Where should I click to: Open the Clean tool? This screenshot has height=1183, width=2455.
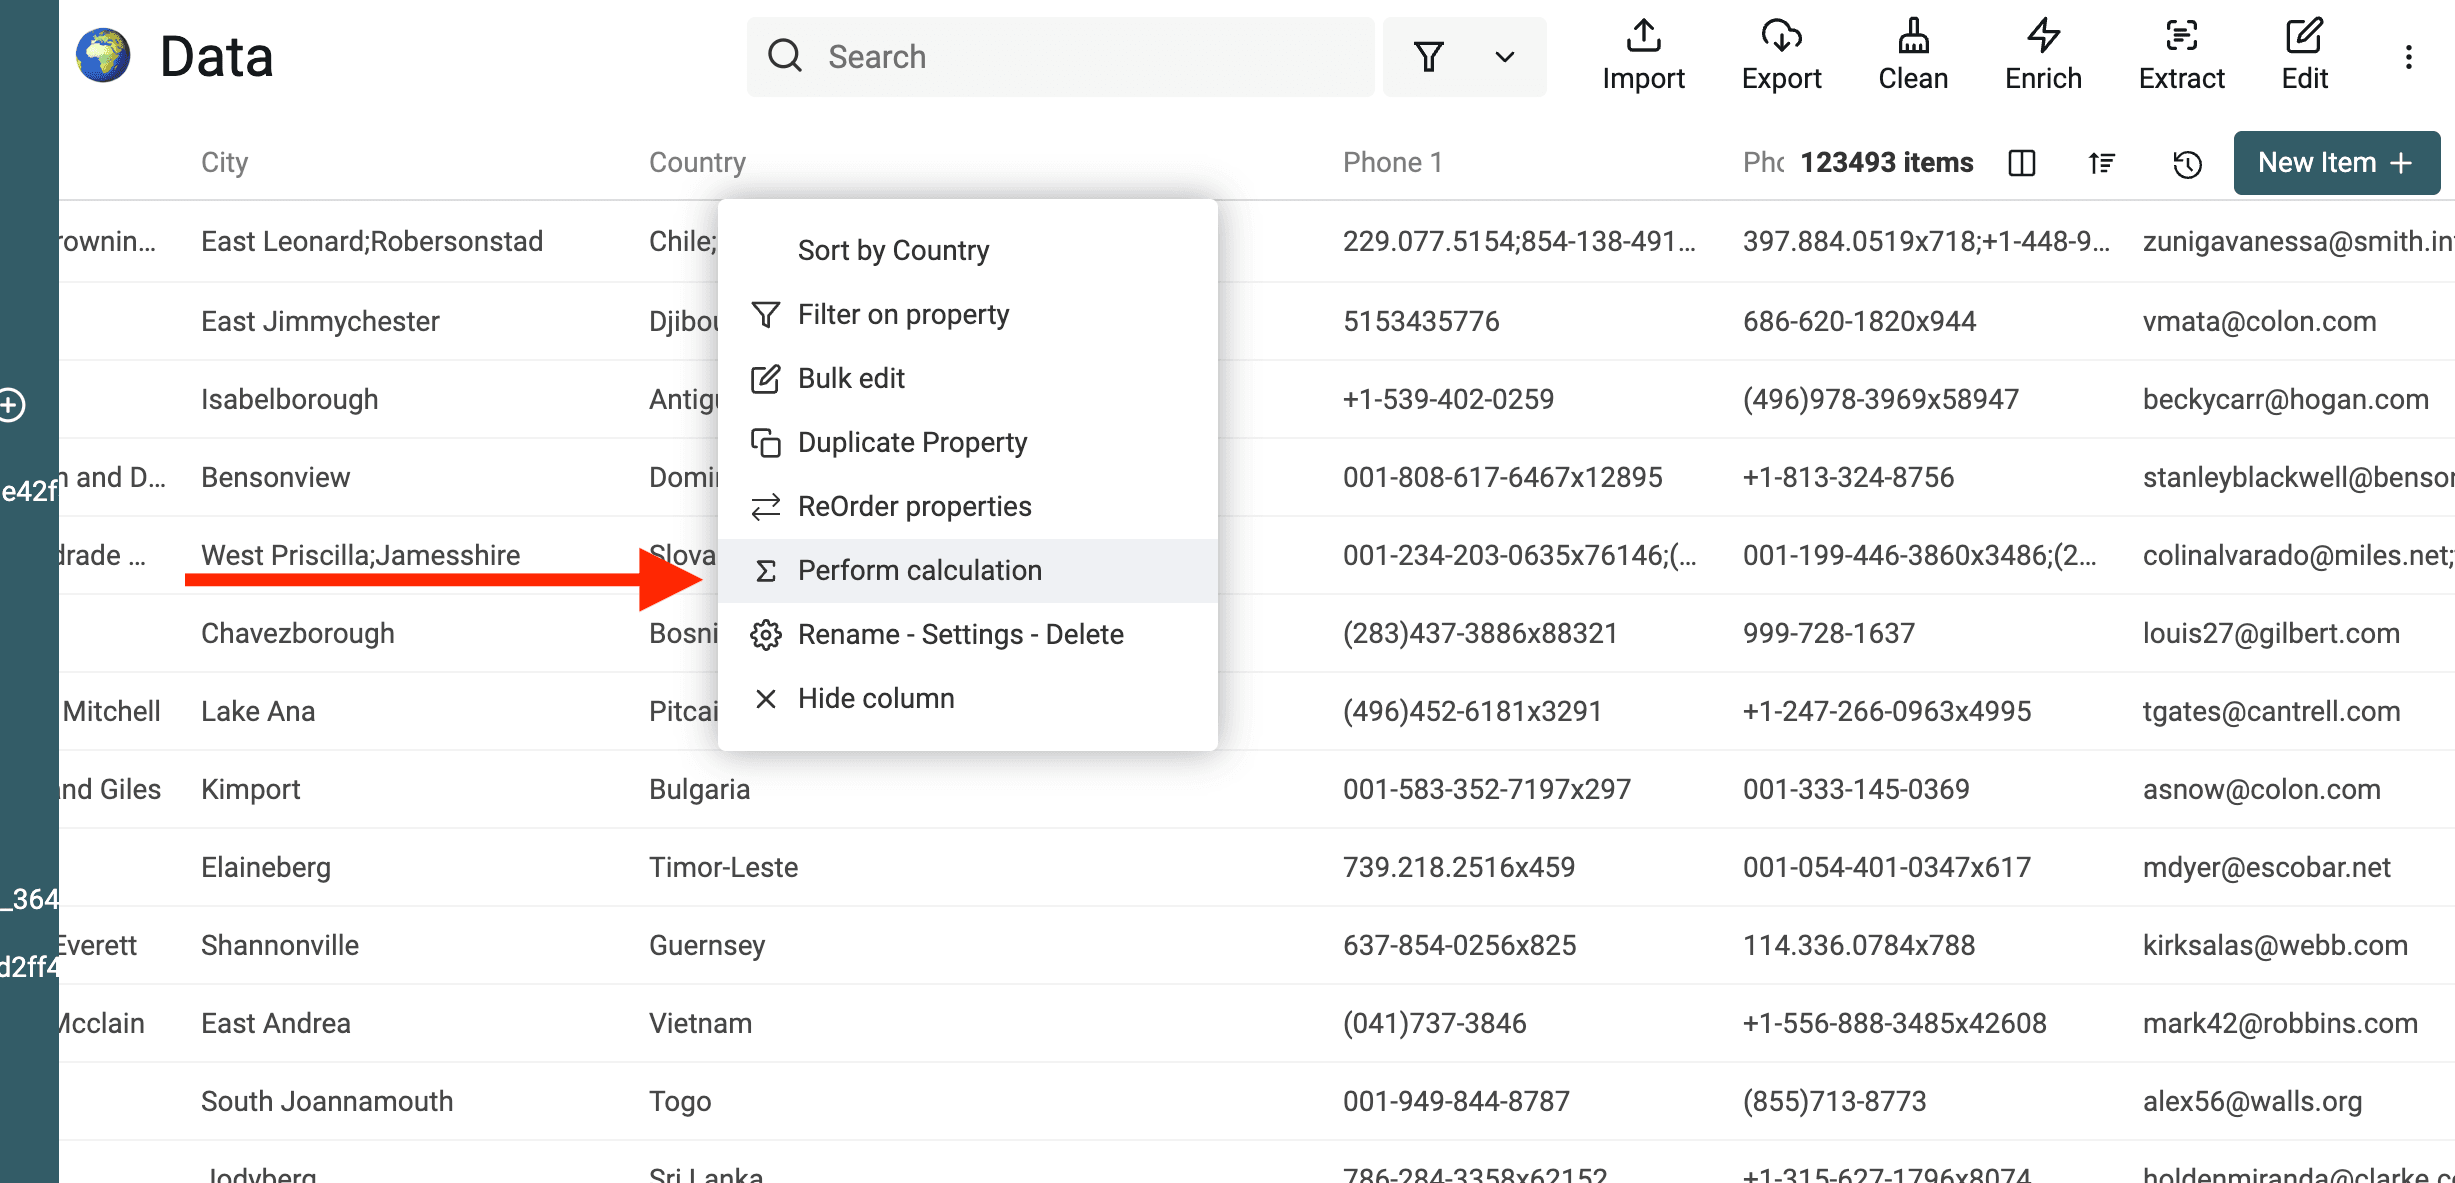pos(1913,56)
